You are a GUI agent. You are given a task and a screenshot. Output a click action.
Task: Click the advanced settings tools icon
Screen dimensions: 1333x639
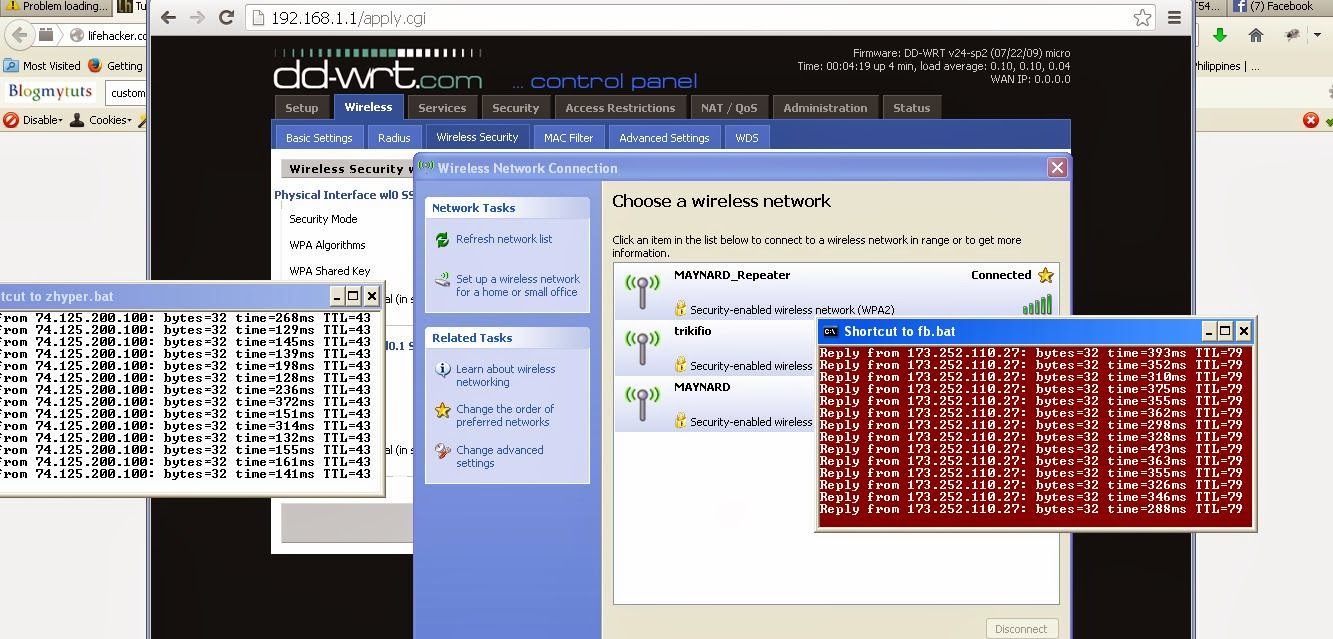point(442,451)
